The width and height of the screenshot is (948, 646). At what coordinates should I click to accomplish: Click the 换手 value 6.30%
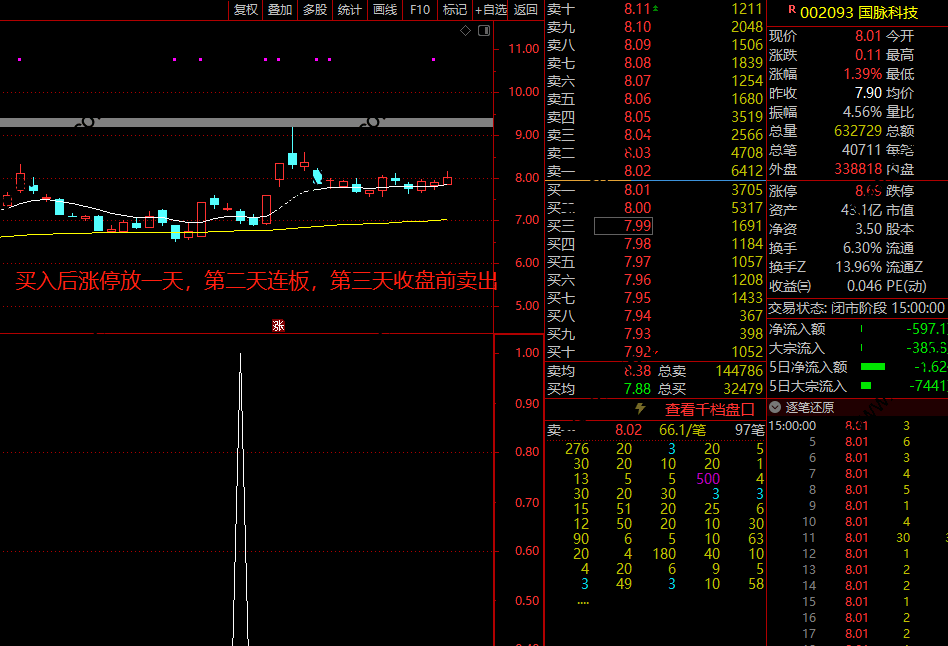[x=862, y=248]
